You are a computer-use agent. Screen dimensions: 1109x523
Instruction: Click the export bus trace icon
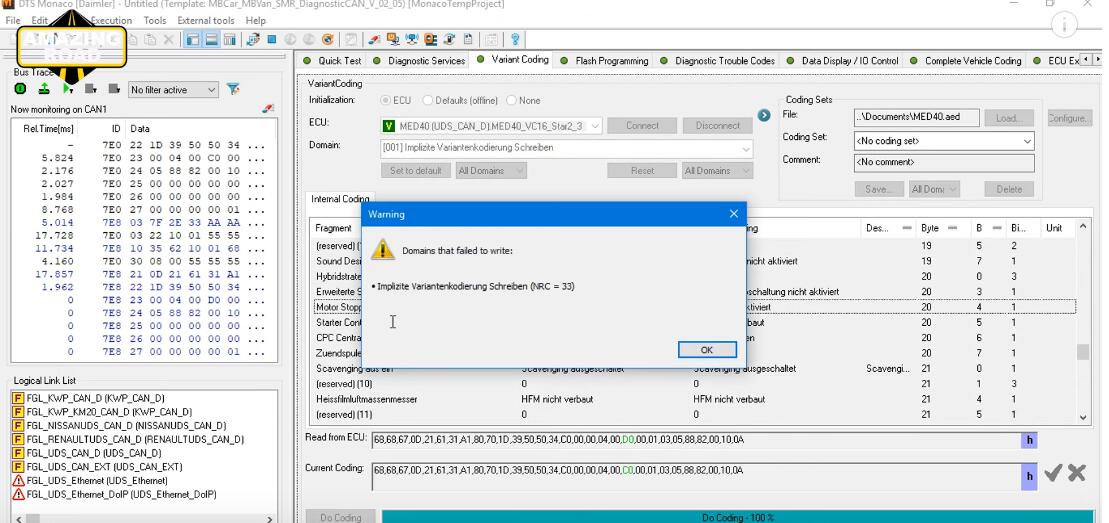[44, 89]
